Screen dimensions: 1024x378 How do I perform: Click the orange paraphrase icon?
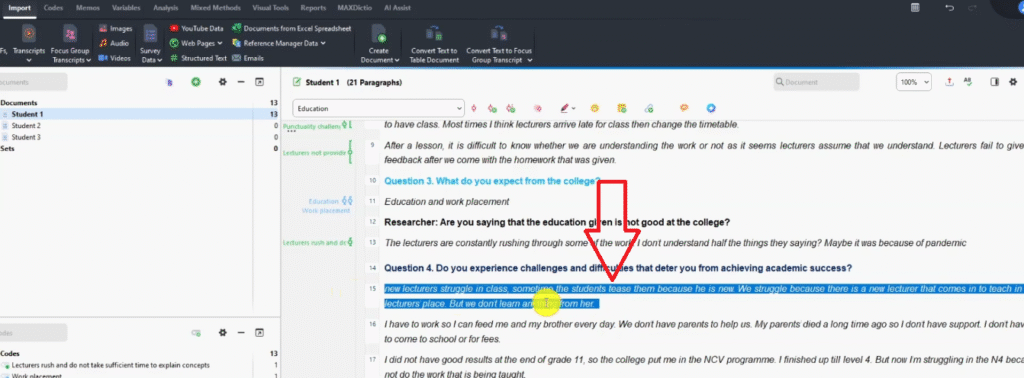coord(684,108)
